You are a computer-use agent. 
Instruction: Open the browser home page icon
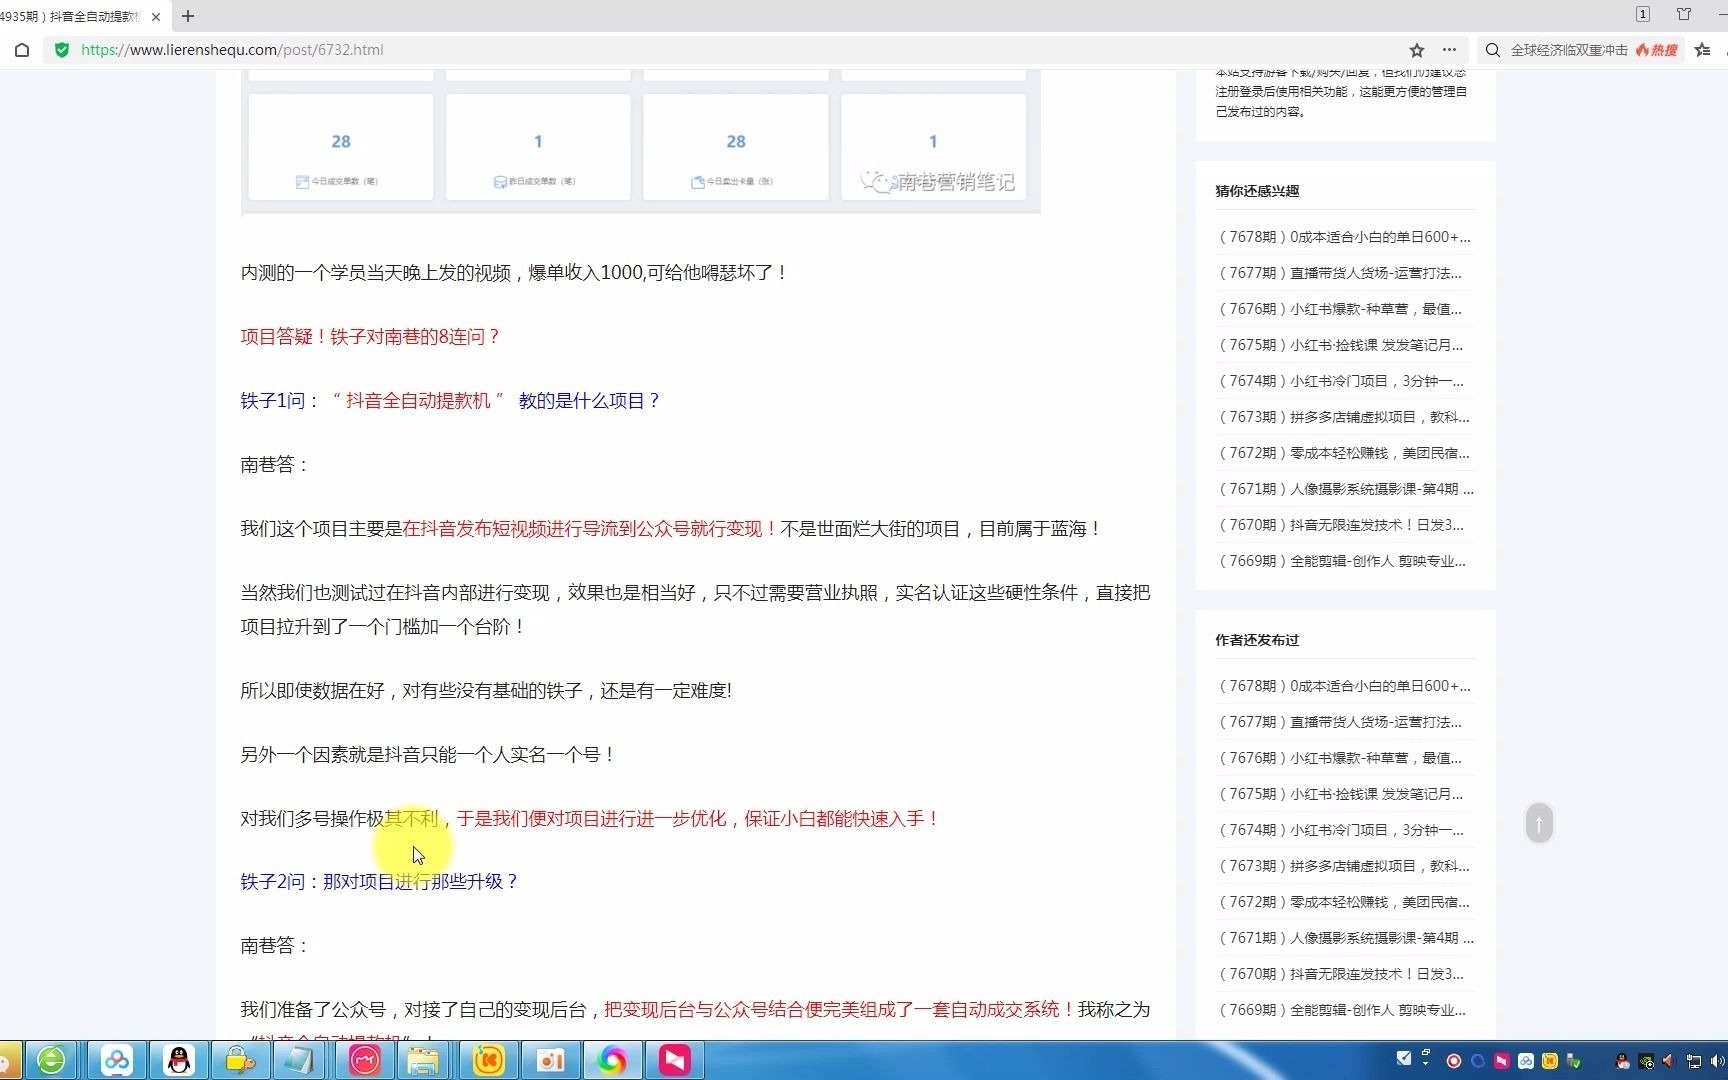tap(22, 50)
